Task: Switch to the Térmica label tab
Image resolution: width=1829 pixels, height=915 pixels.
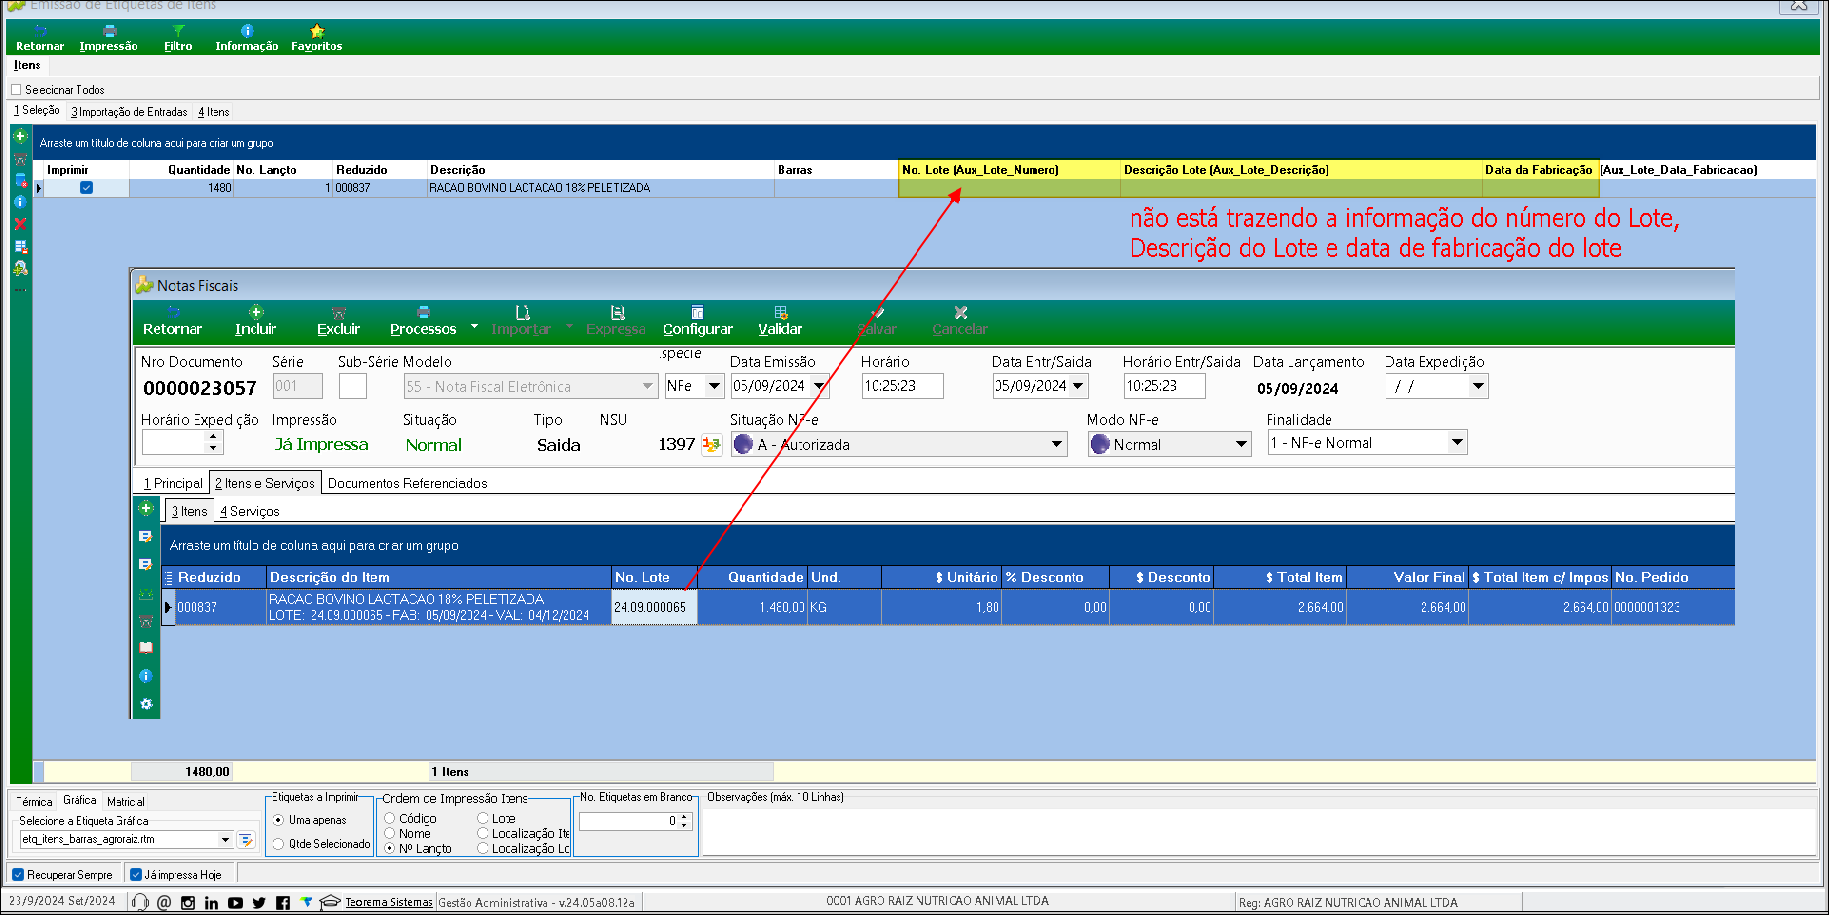Action: click(x=37, y=802)
